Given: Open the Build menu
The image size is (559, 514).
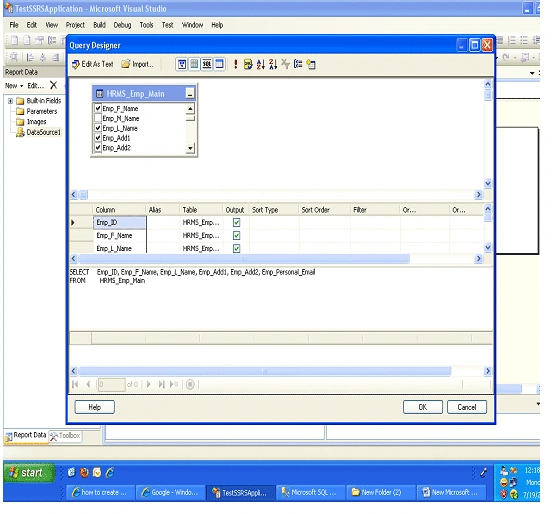Looking at the screenshot, I should [x=99, y=25].
